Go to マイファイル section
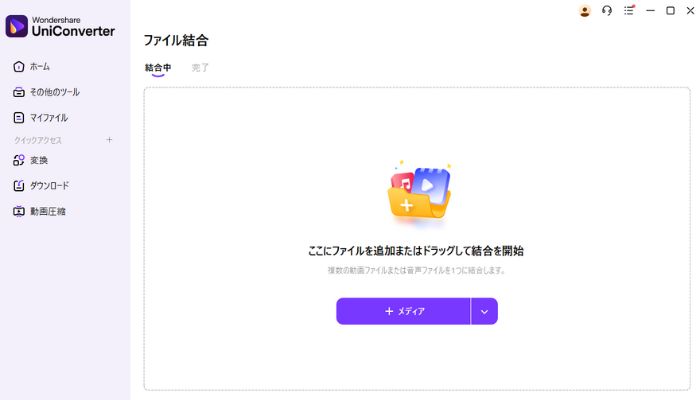700x400 pixels. [40, 118]
